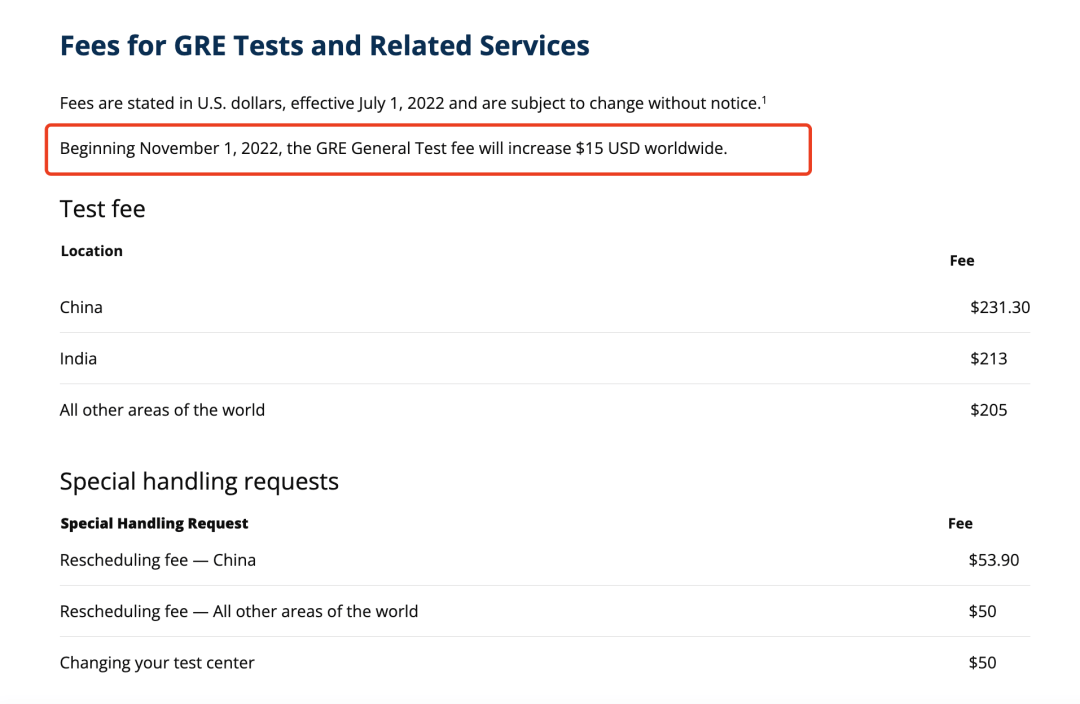Click the "Fee" header in Test fee table

click(x=961, y=260)
